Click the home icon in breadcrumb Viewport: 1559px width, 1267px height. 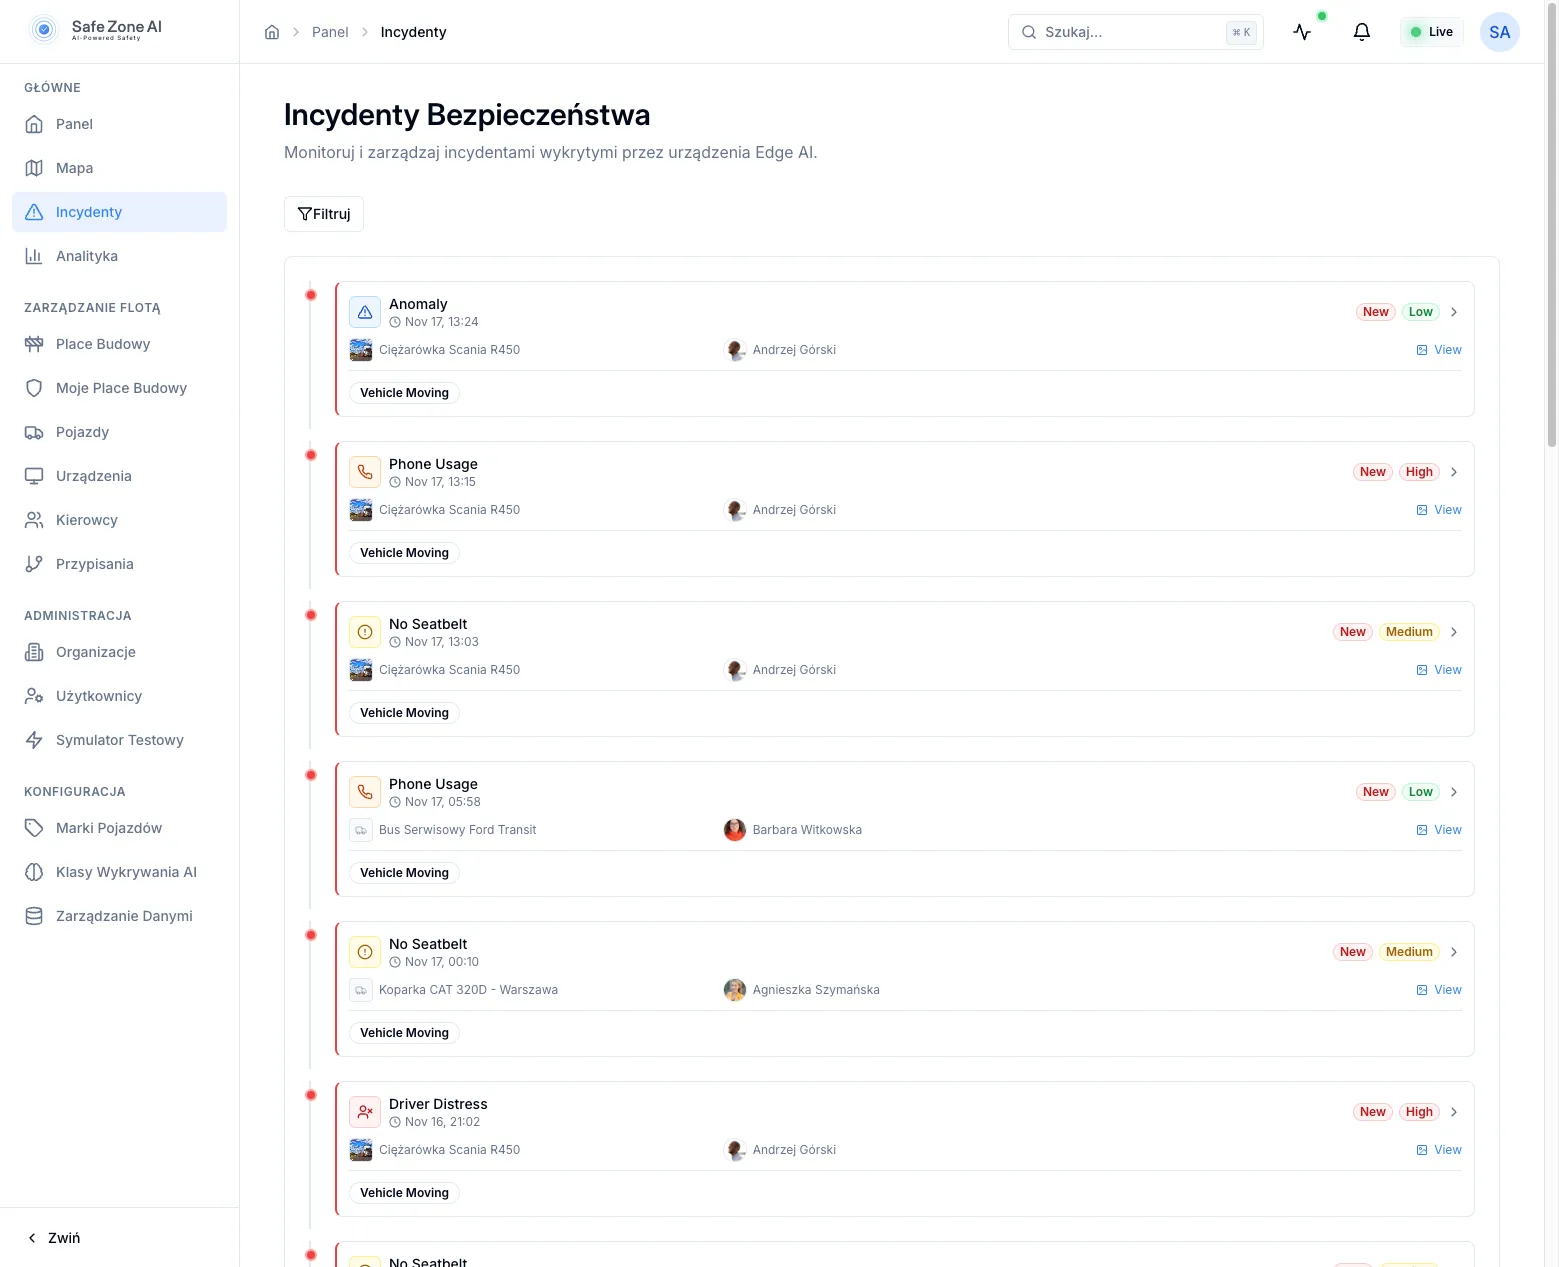click(272, 32)
